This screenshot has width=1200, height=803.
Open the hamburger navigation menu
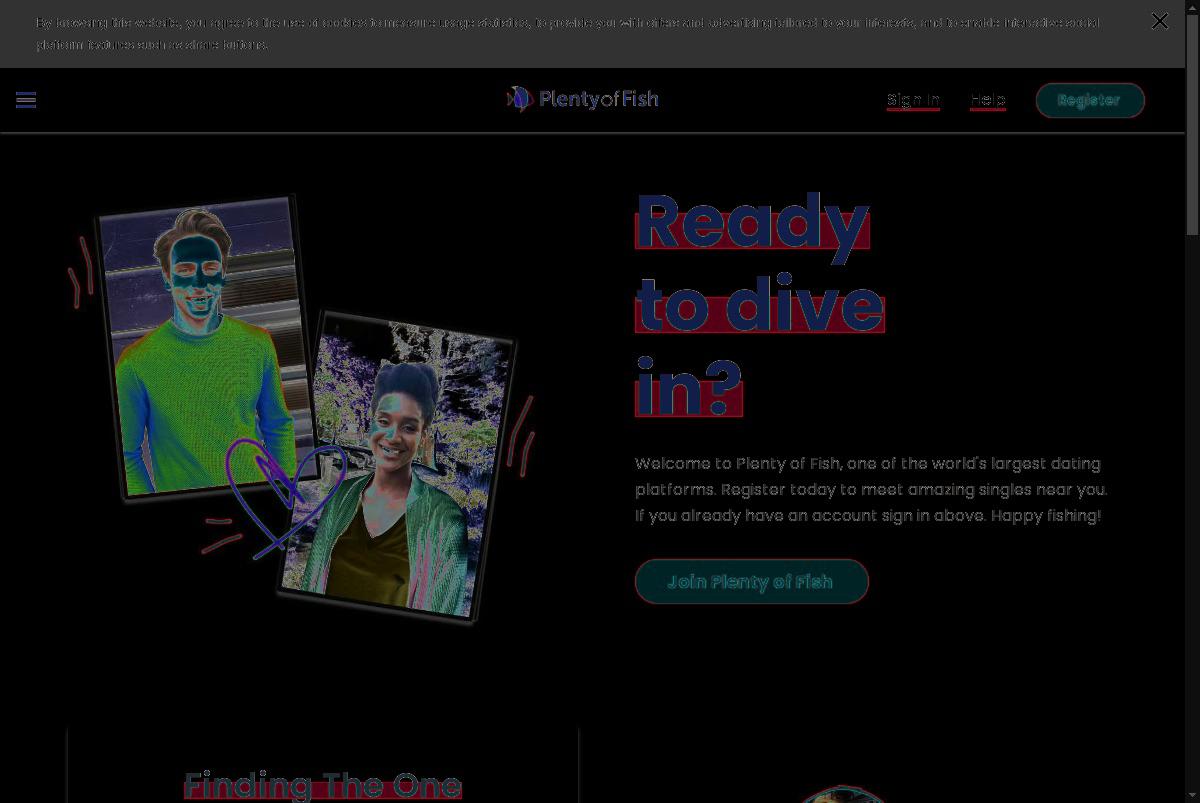[26, 100]
